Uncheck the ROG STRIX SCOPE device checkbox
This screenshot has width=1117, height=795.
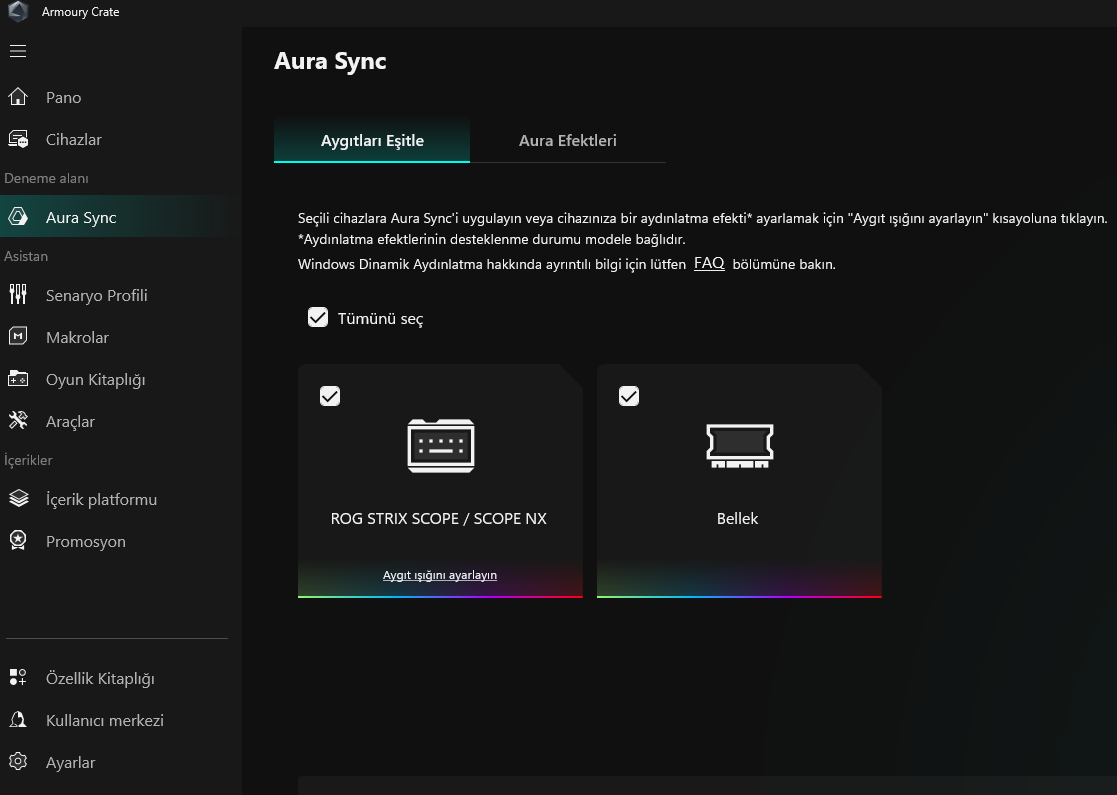(x=330, y=396)
